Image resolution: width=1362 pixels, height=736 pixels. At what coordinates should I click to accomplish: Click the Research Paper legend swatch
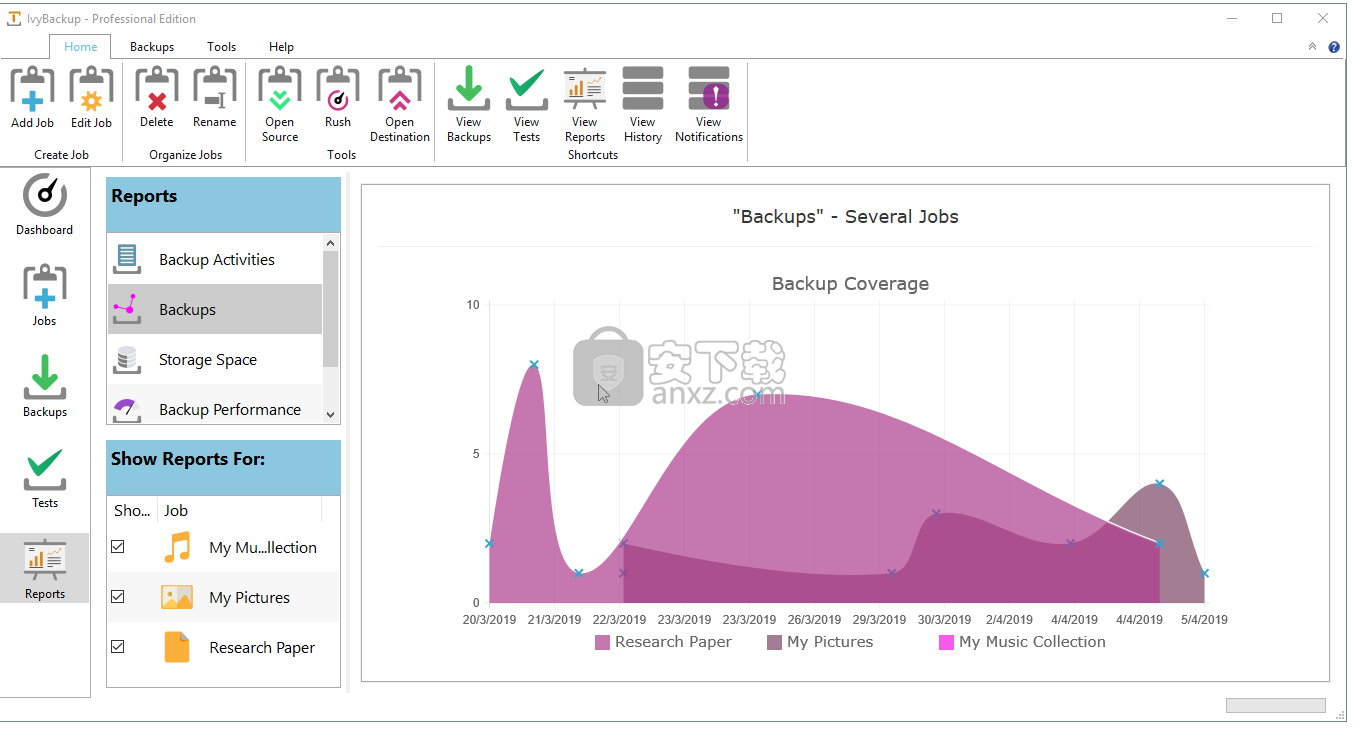click(602, 642)
